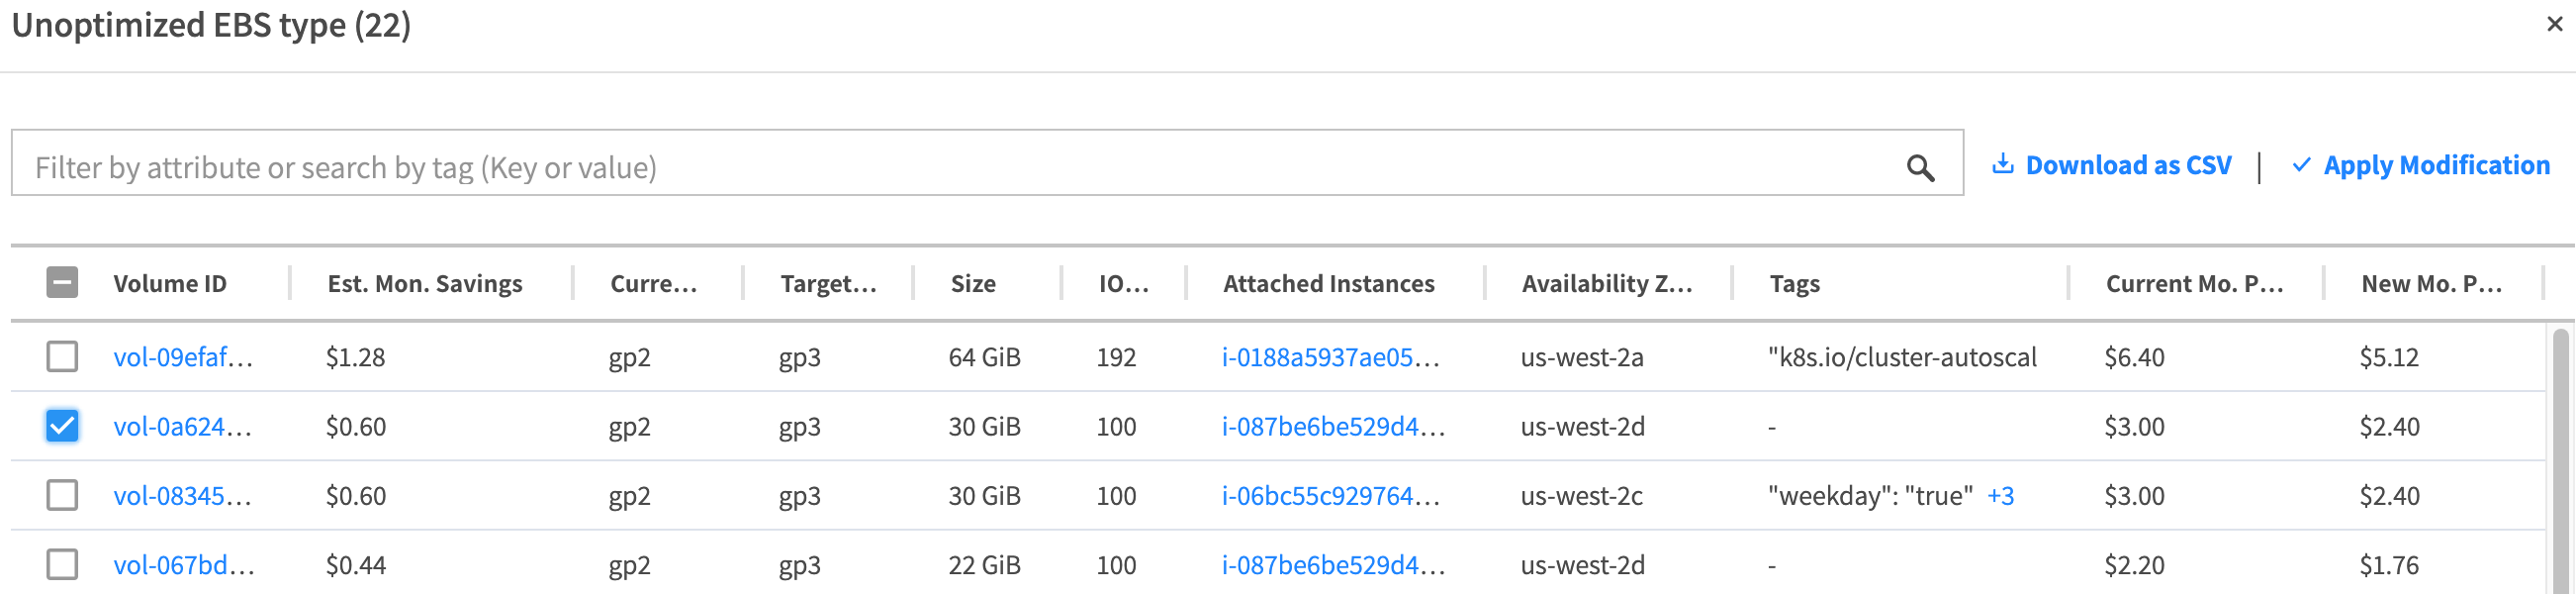Toggle the select-all header checkbox
Image resolution: width=2576 pixels, height=594 pixels.
click(62, 283)
